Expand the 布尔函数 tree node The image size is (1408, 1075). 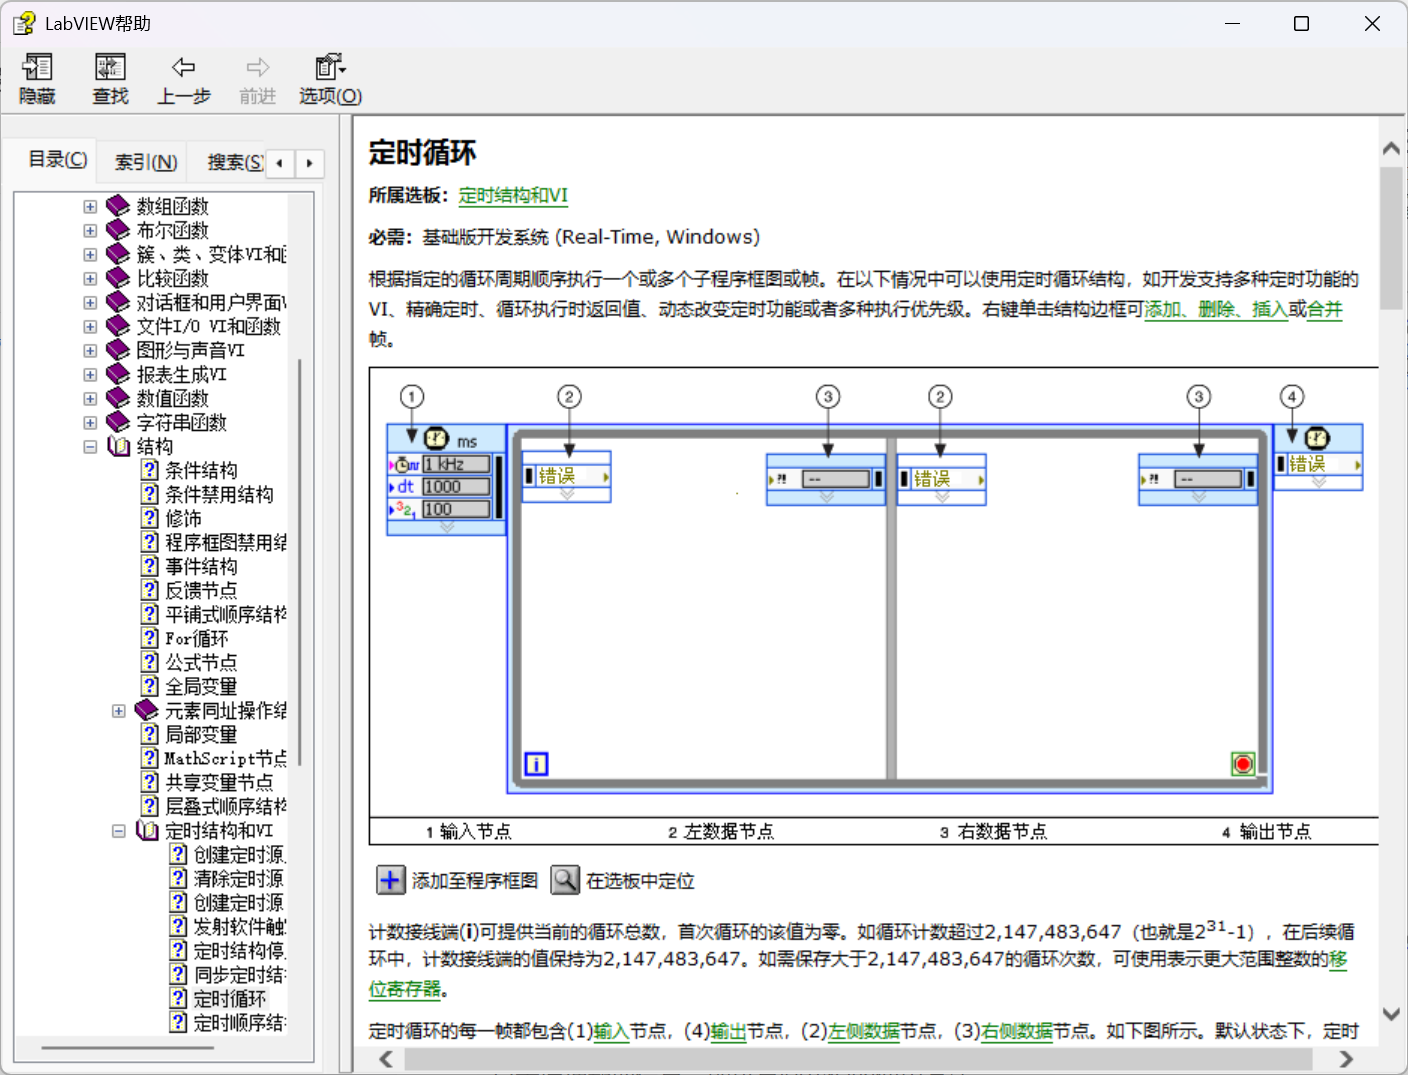tap(90, 231)
